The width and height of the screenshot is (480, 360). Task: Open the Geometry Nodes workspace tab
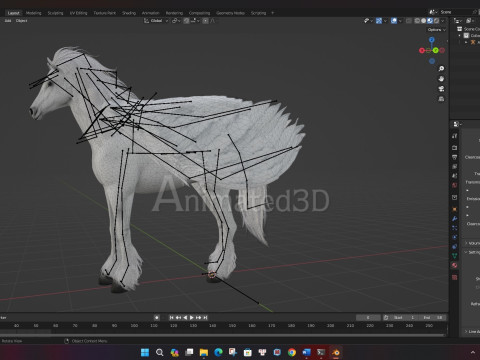(230, 13)
